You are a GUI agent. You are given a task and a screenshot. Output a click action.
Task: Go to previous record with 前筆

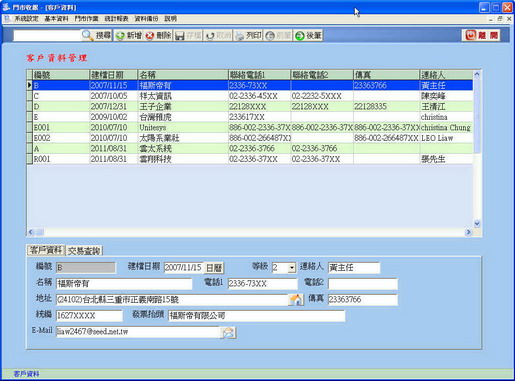point(278,35)
